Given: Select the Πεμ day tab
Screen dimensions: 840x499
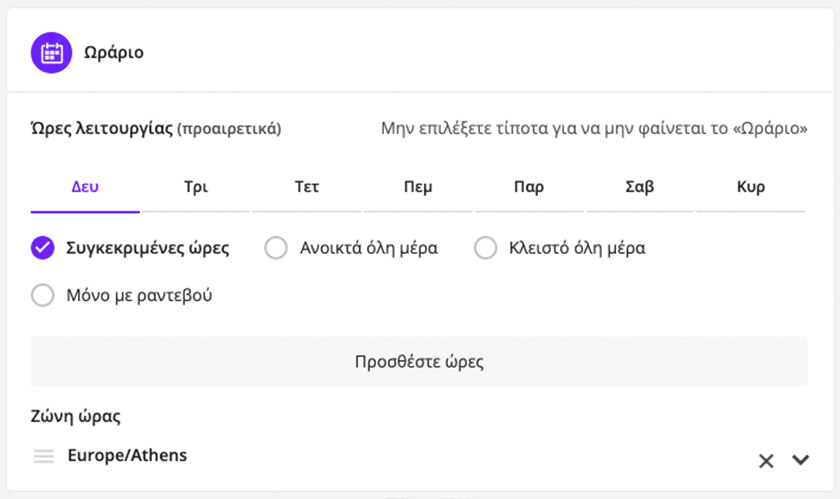Looking at the screenshot, I should 418,187.
